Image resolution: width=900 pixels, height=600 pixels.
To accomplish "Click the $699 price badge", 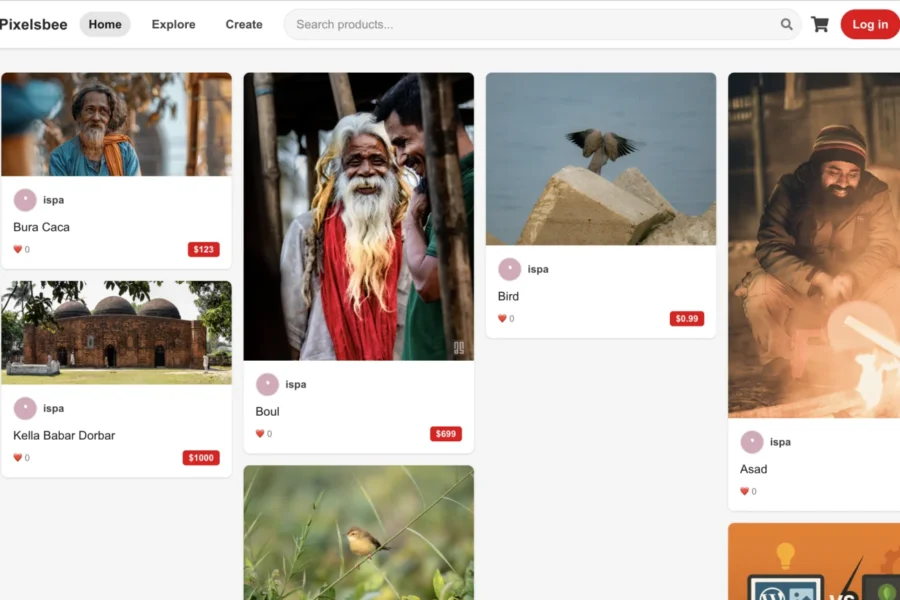I will coord(446,433).
